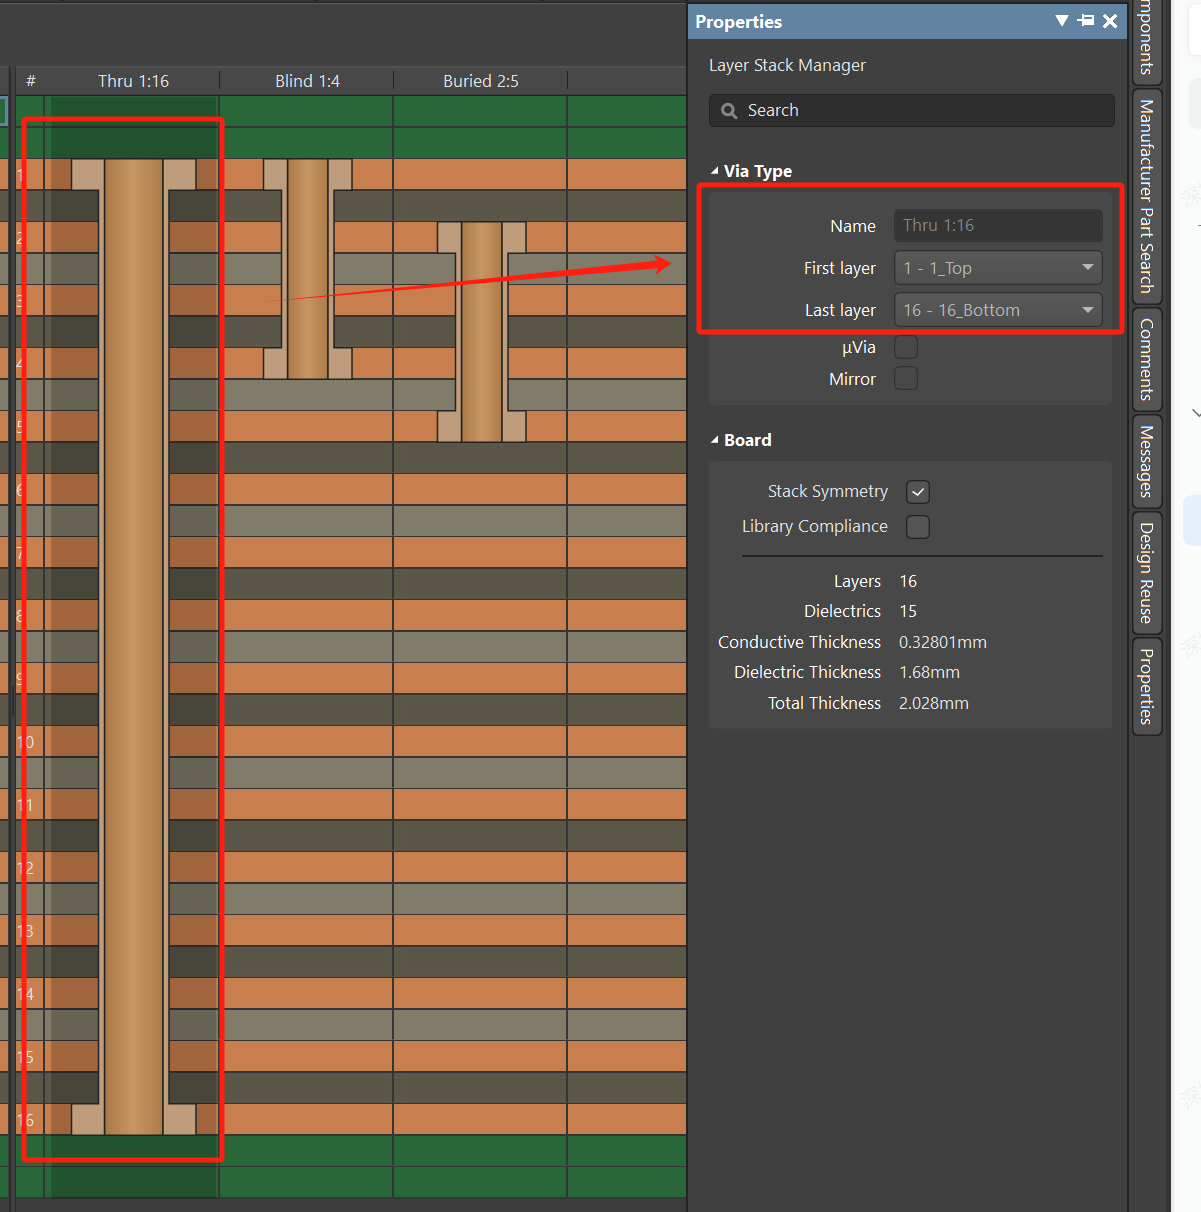Enable the µVia checkbox

906,347
